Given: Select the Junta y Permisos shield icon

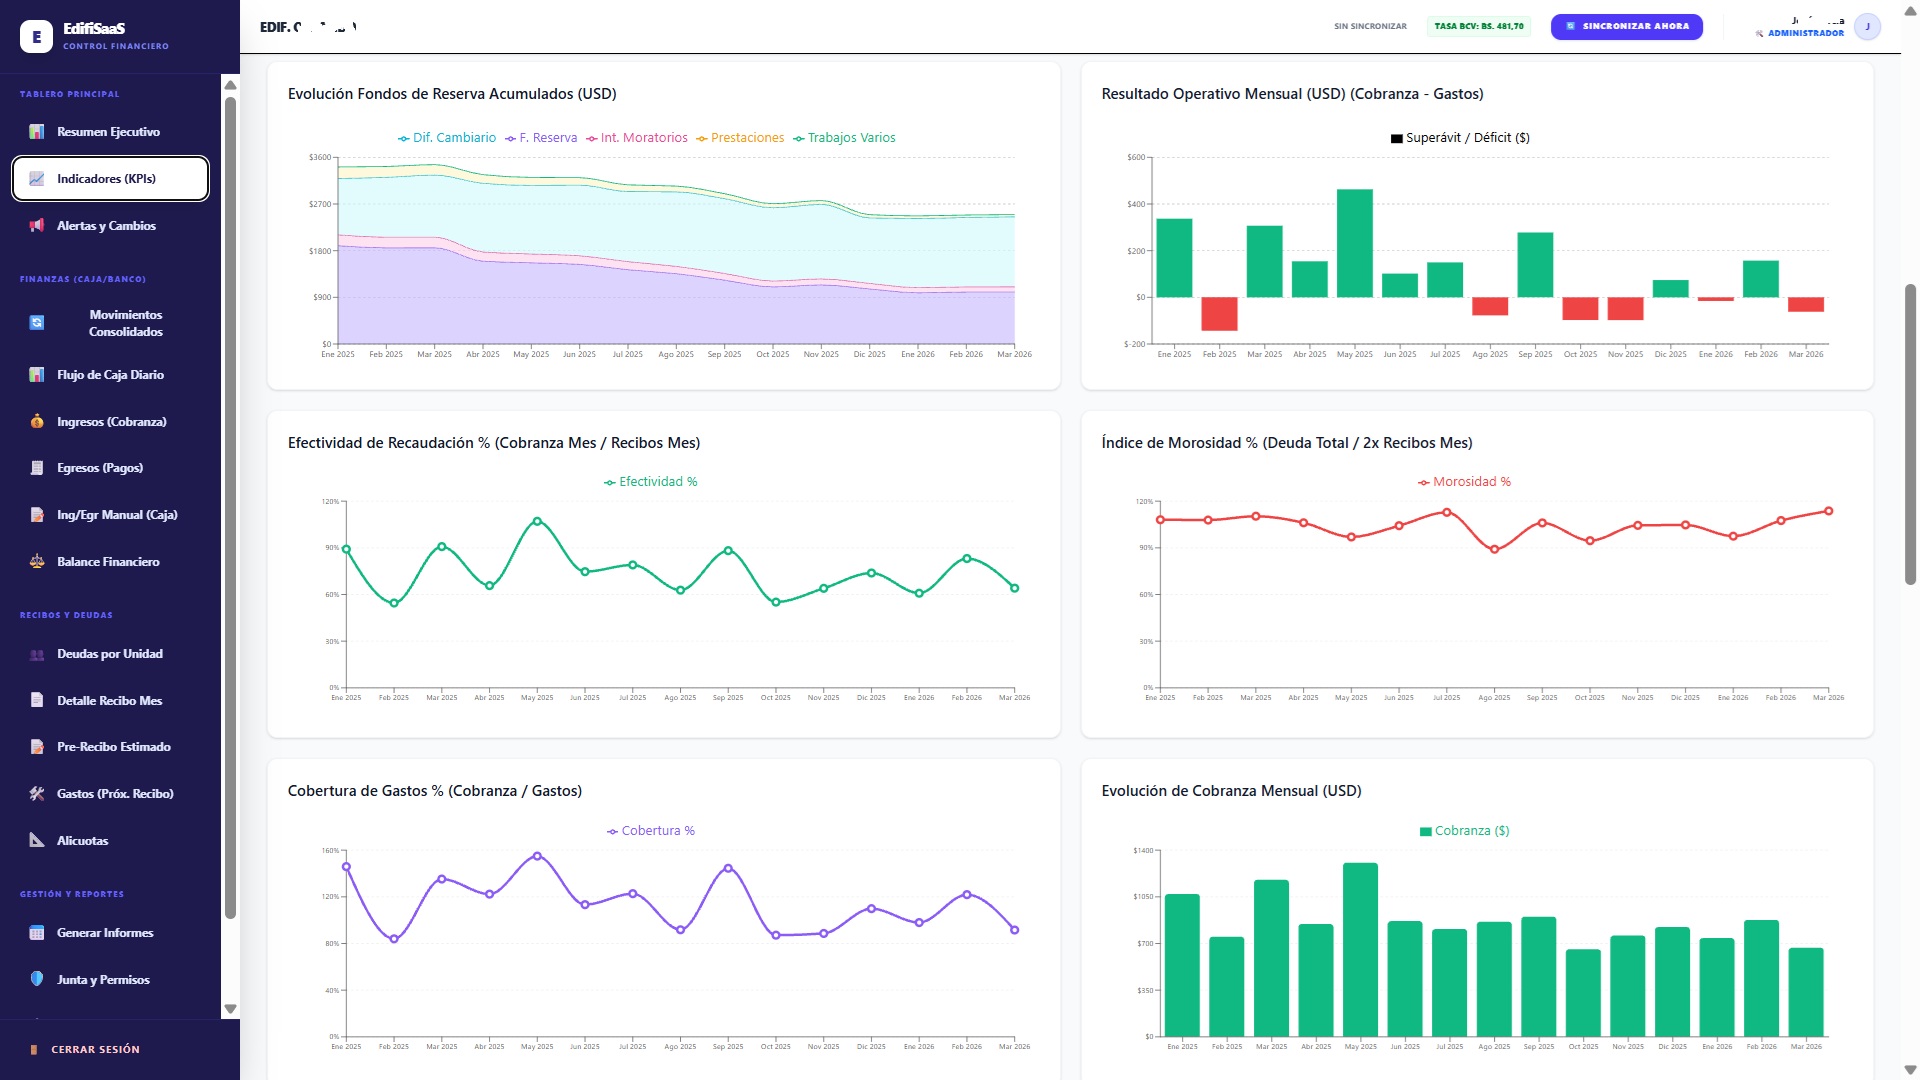Looking at the screenshot, I should 37,980.
